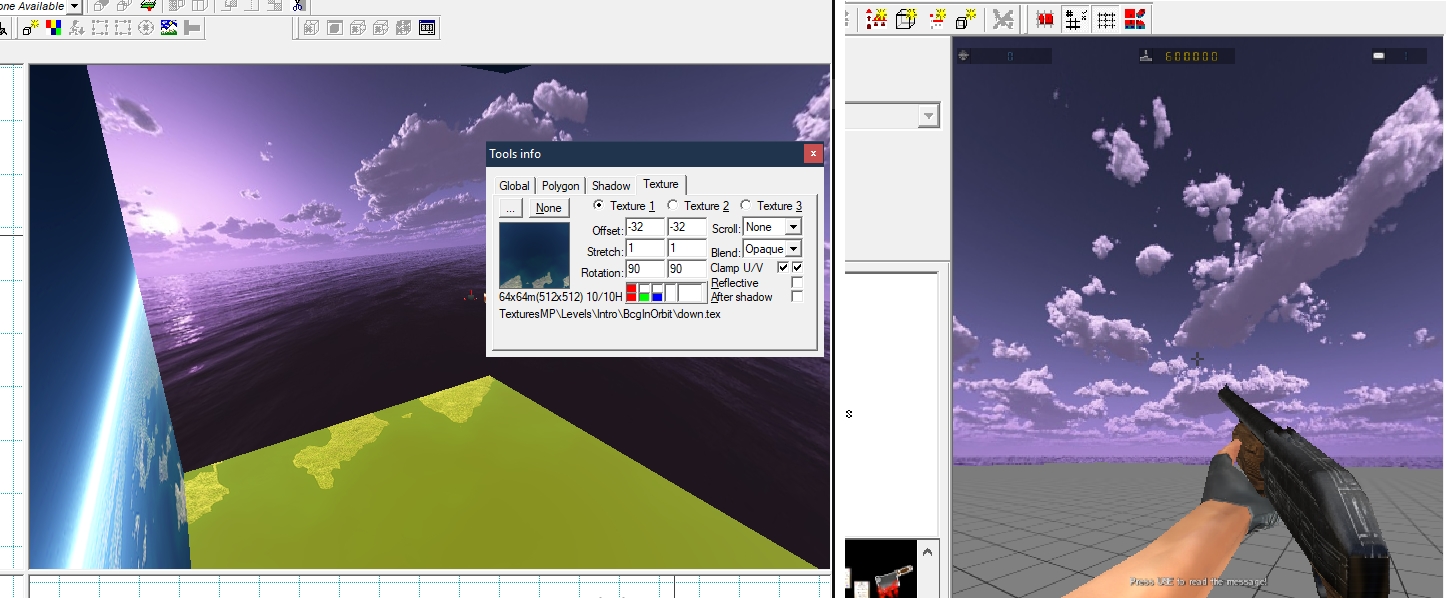The height and width of the screenshot is (598, 1446).
Task: Select the Texture tab
Action: [x=660, y=184]
